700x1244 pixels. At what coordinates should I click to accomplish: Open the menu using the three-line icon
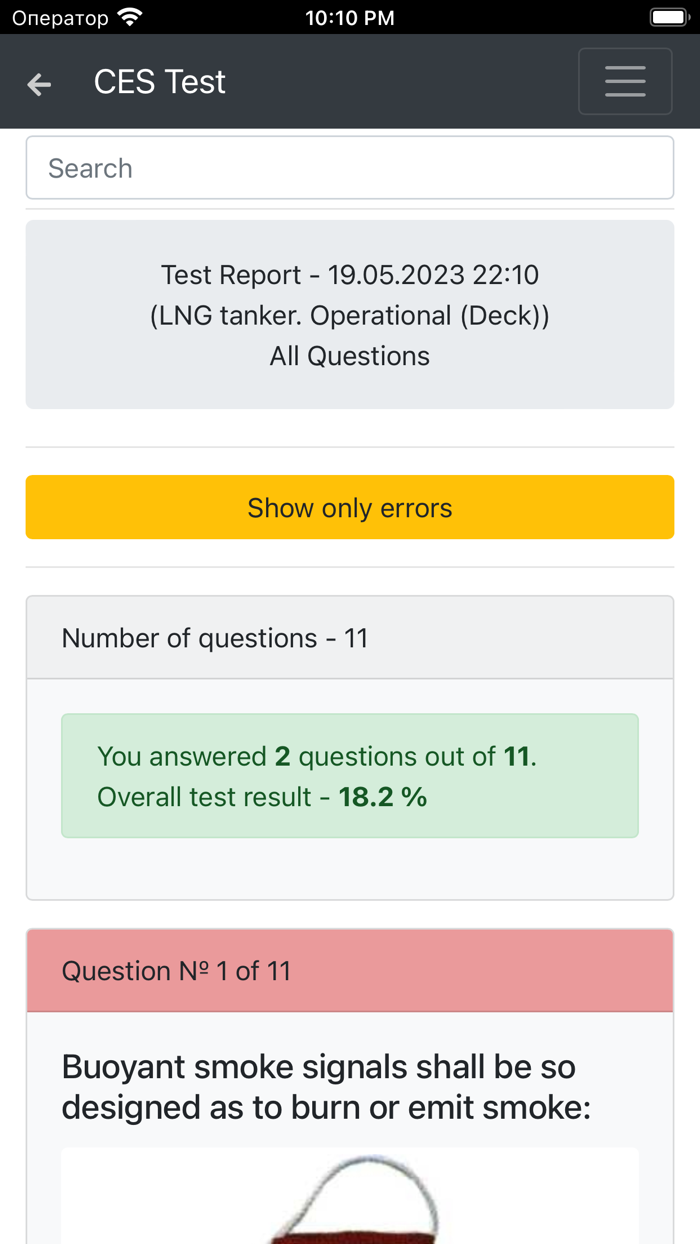(x=625, y=81)
